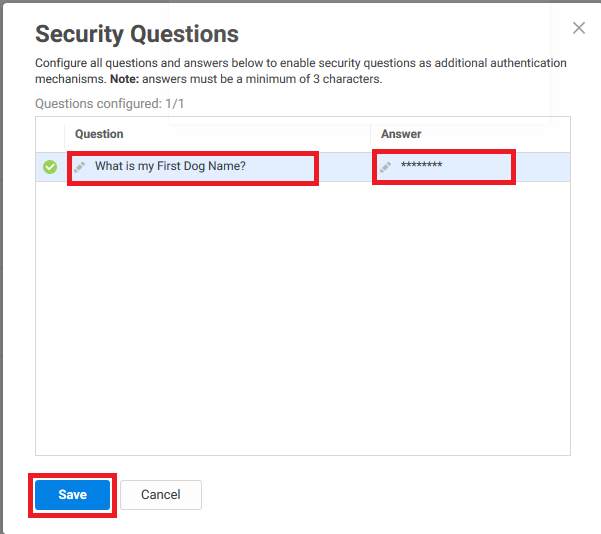601x534 pixels.
Task: Click the pencil icon beside the answer
Action: coord(386,167)
